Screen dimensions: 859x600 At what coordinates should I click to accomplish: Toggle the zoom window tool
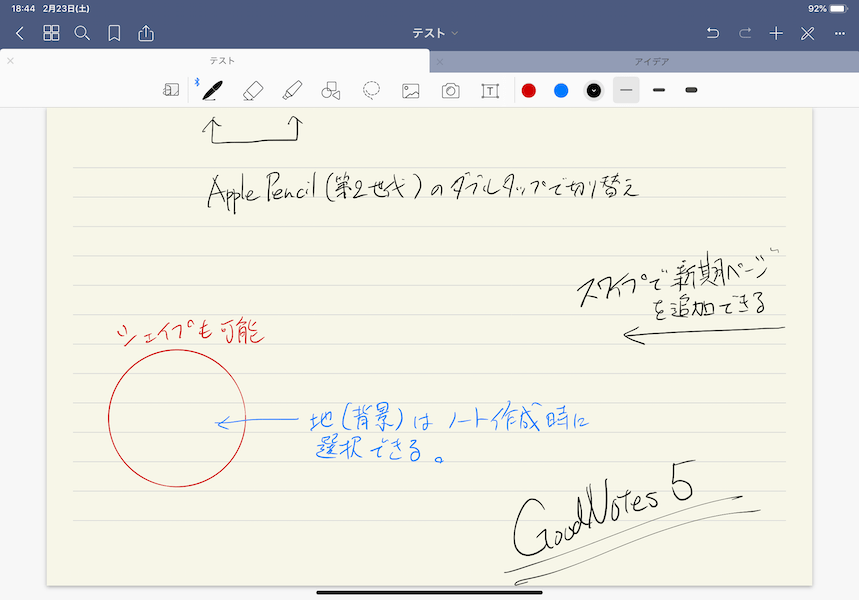[x=171, y=90]
